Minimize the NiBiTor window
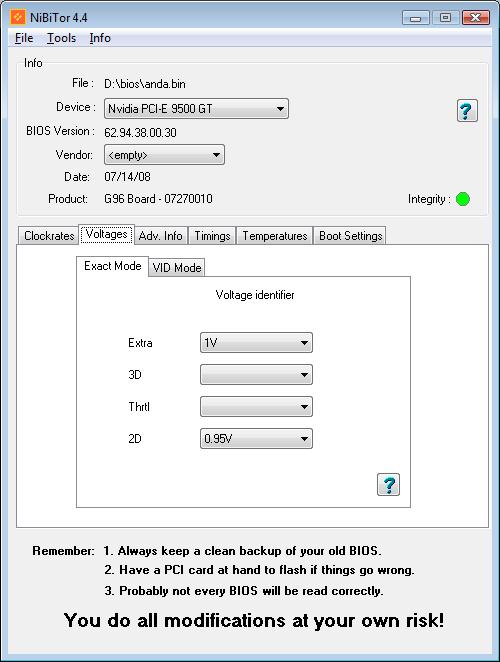This screenshot has width=500, height=662. tap(416, 18)
